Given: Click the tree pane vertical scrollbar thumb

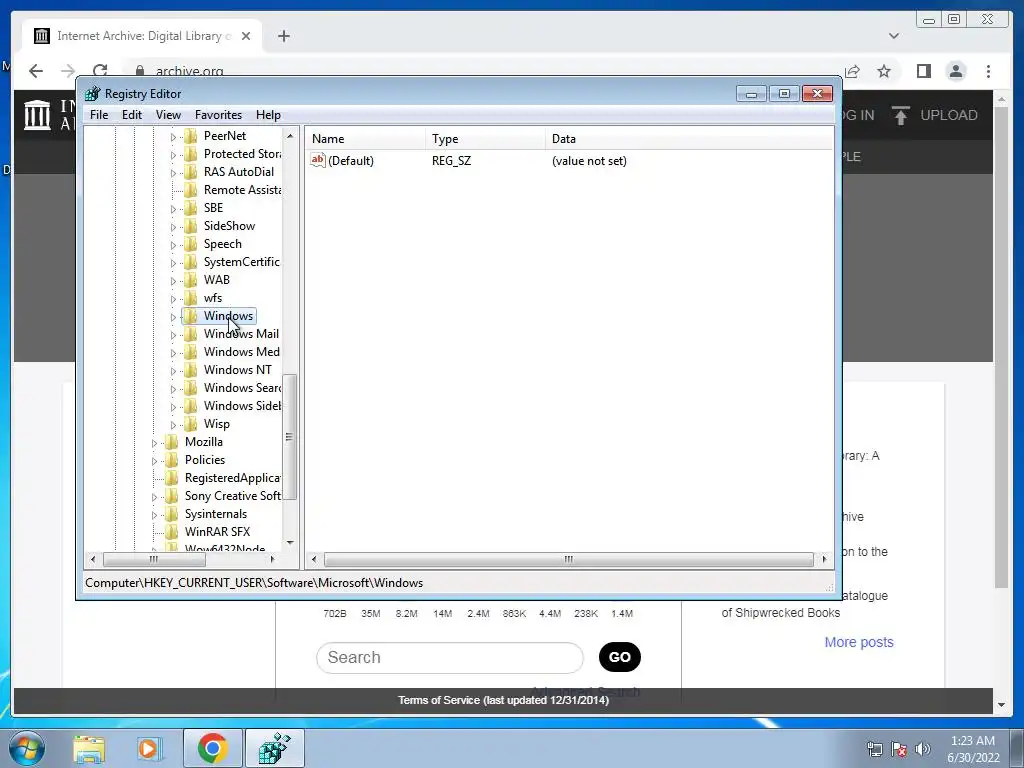Looking at the screenshot, I should (289, 438).
